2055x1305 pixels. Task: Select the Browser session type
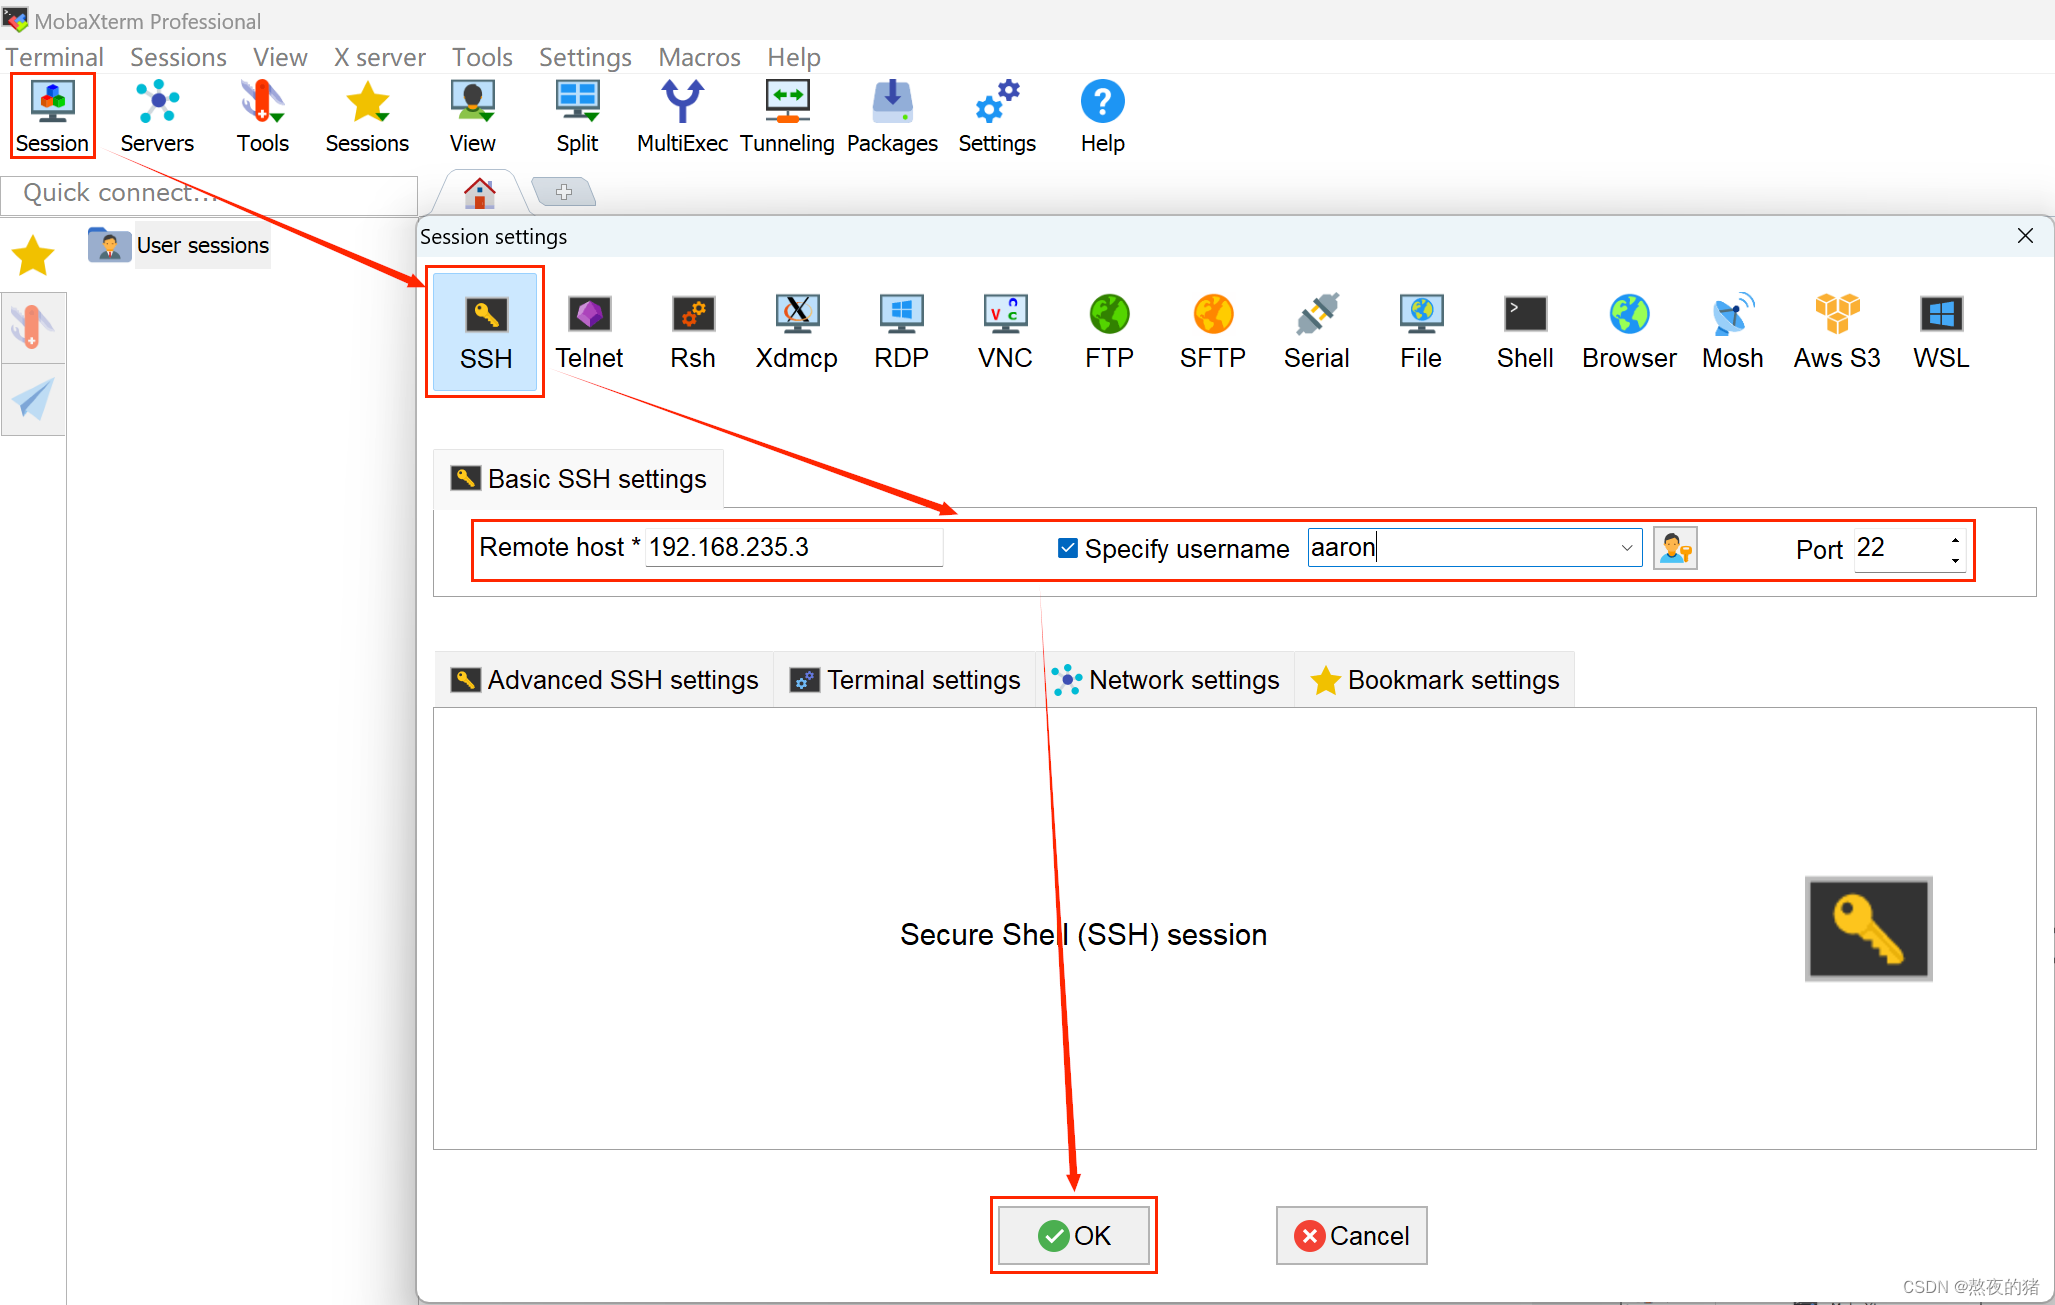point(1629,332)
